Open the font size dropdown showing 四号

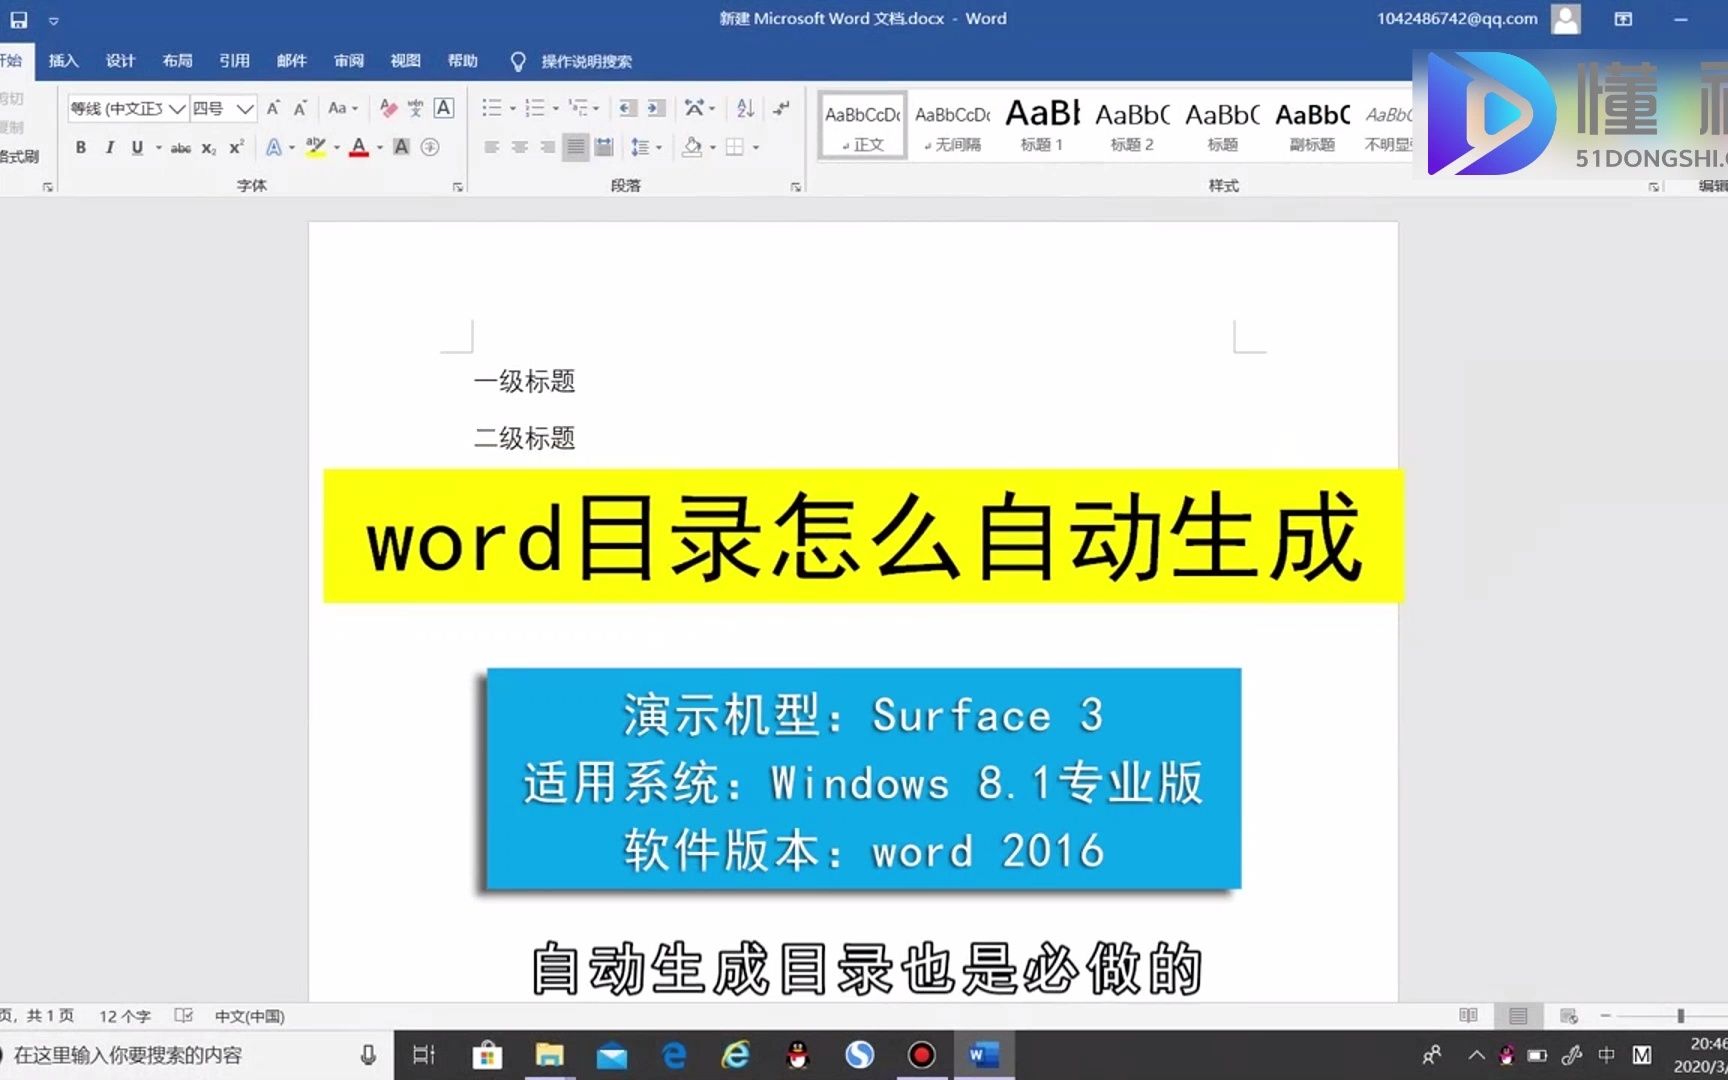click(245, 108)
